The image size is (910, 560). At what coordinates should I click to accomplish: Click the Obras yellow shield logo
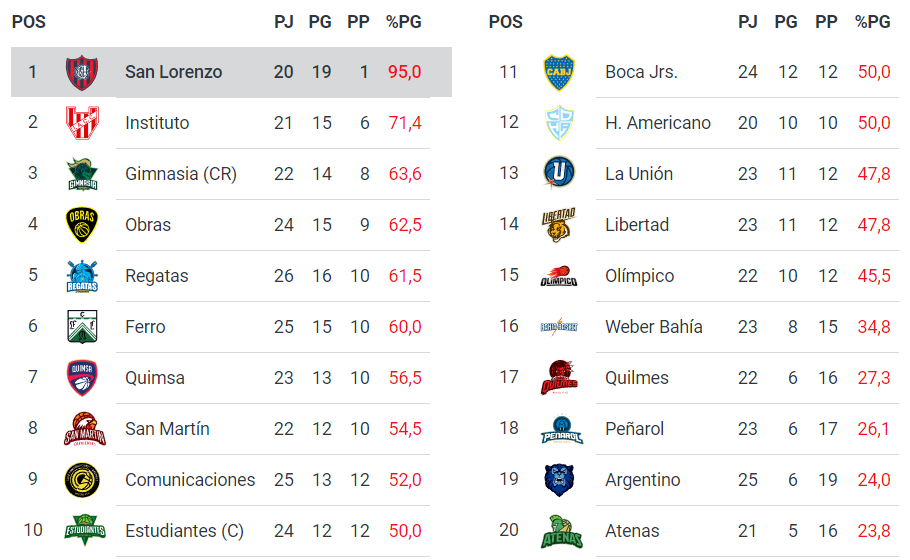tap(82, 225)
